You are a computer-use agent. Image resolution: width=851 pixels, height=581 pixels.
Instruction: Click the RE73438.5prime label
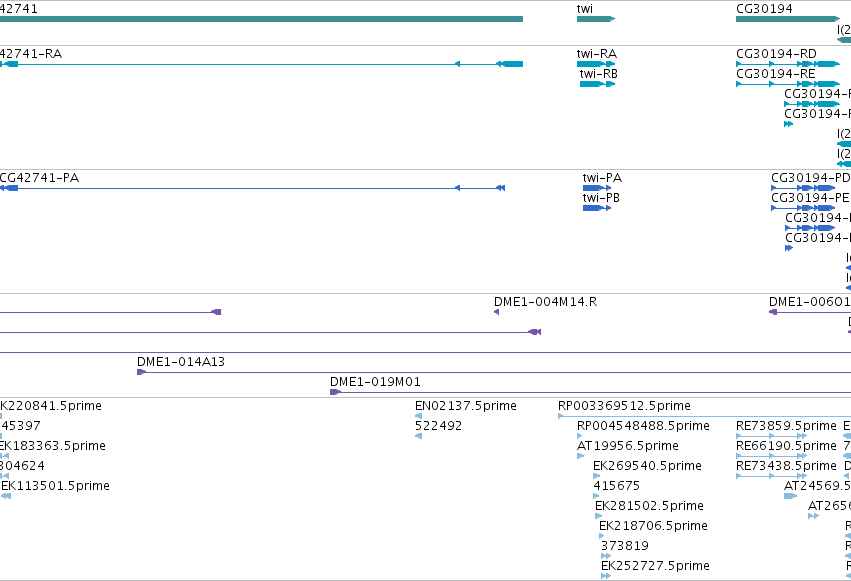click(786, 466)
